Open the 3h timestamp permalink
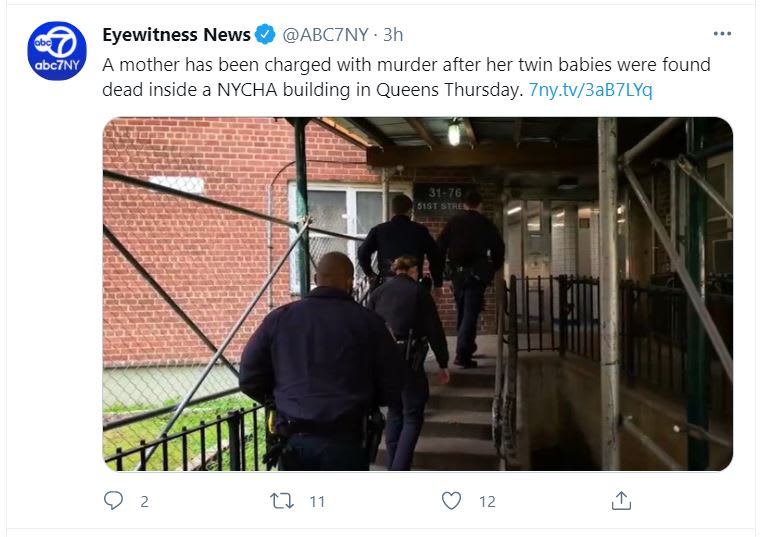 coord(393,35)
